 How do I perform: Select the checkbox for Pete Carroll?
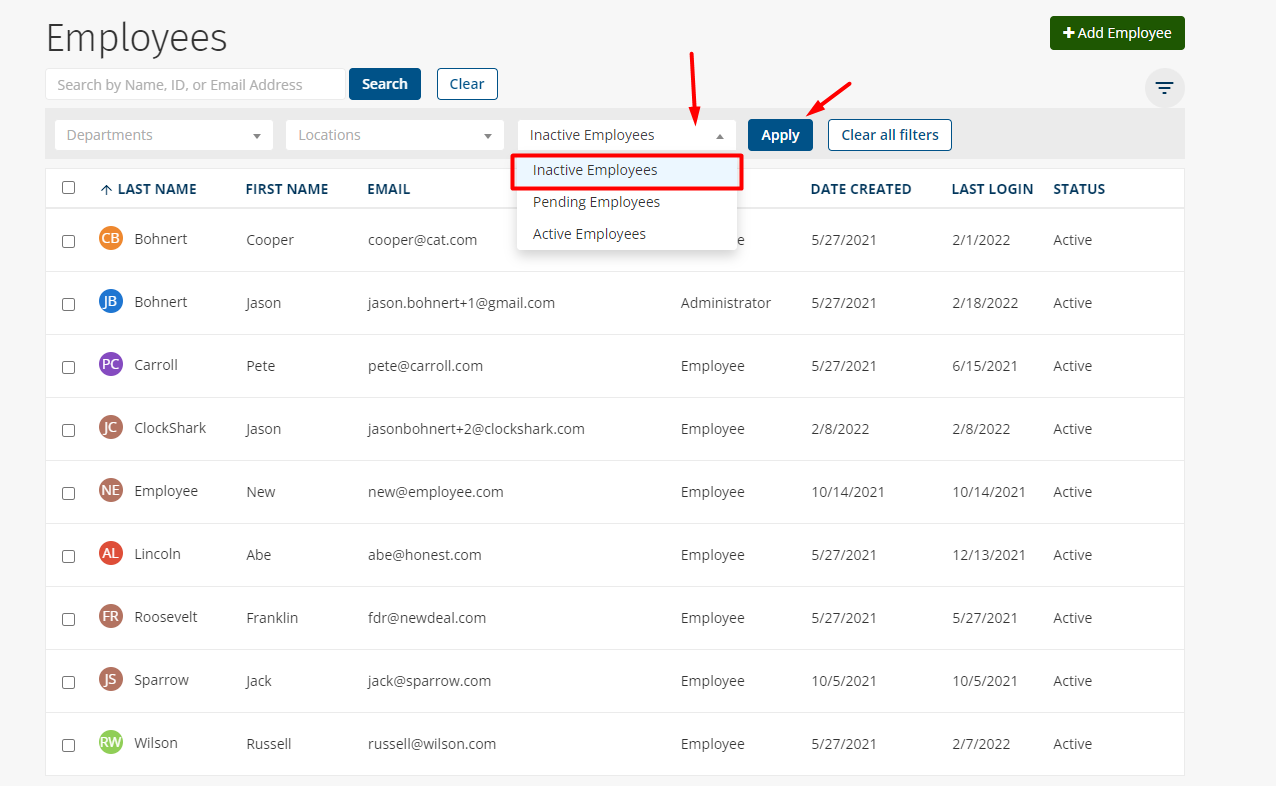point(68,367)
